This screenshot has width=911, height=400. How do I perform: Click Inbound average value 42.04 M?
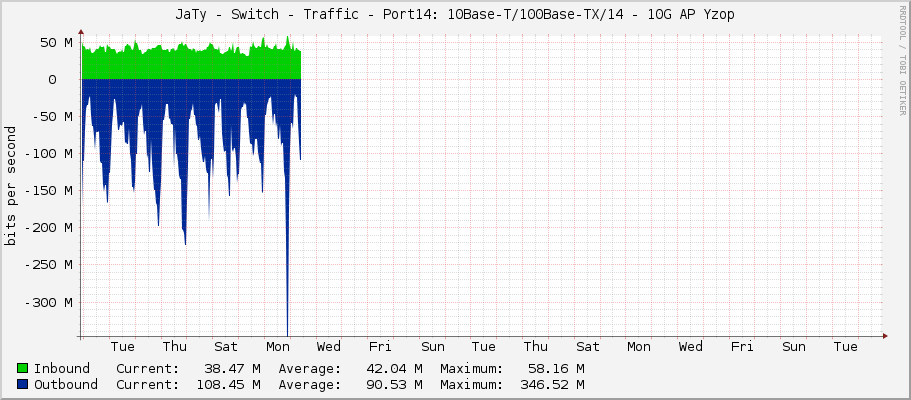point(394,369)
